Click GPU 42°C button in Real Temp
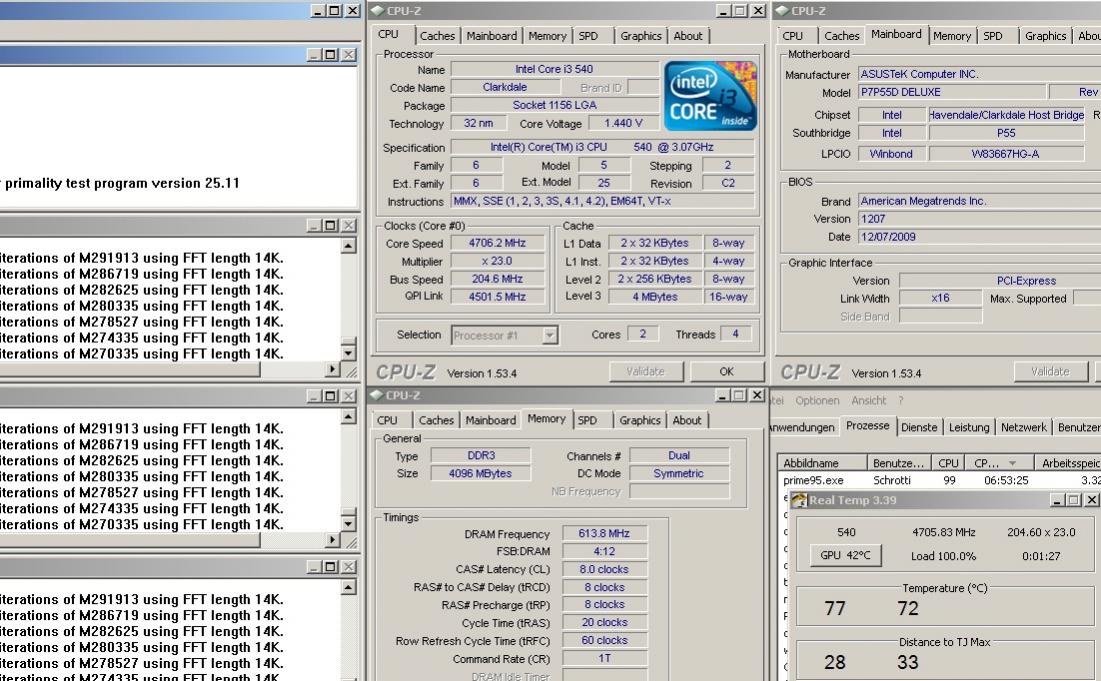Screen dimensions: 1101x681 (x=845, y=555)
